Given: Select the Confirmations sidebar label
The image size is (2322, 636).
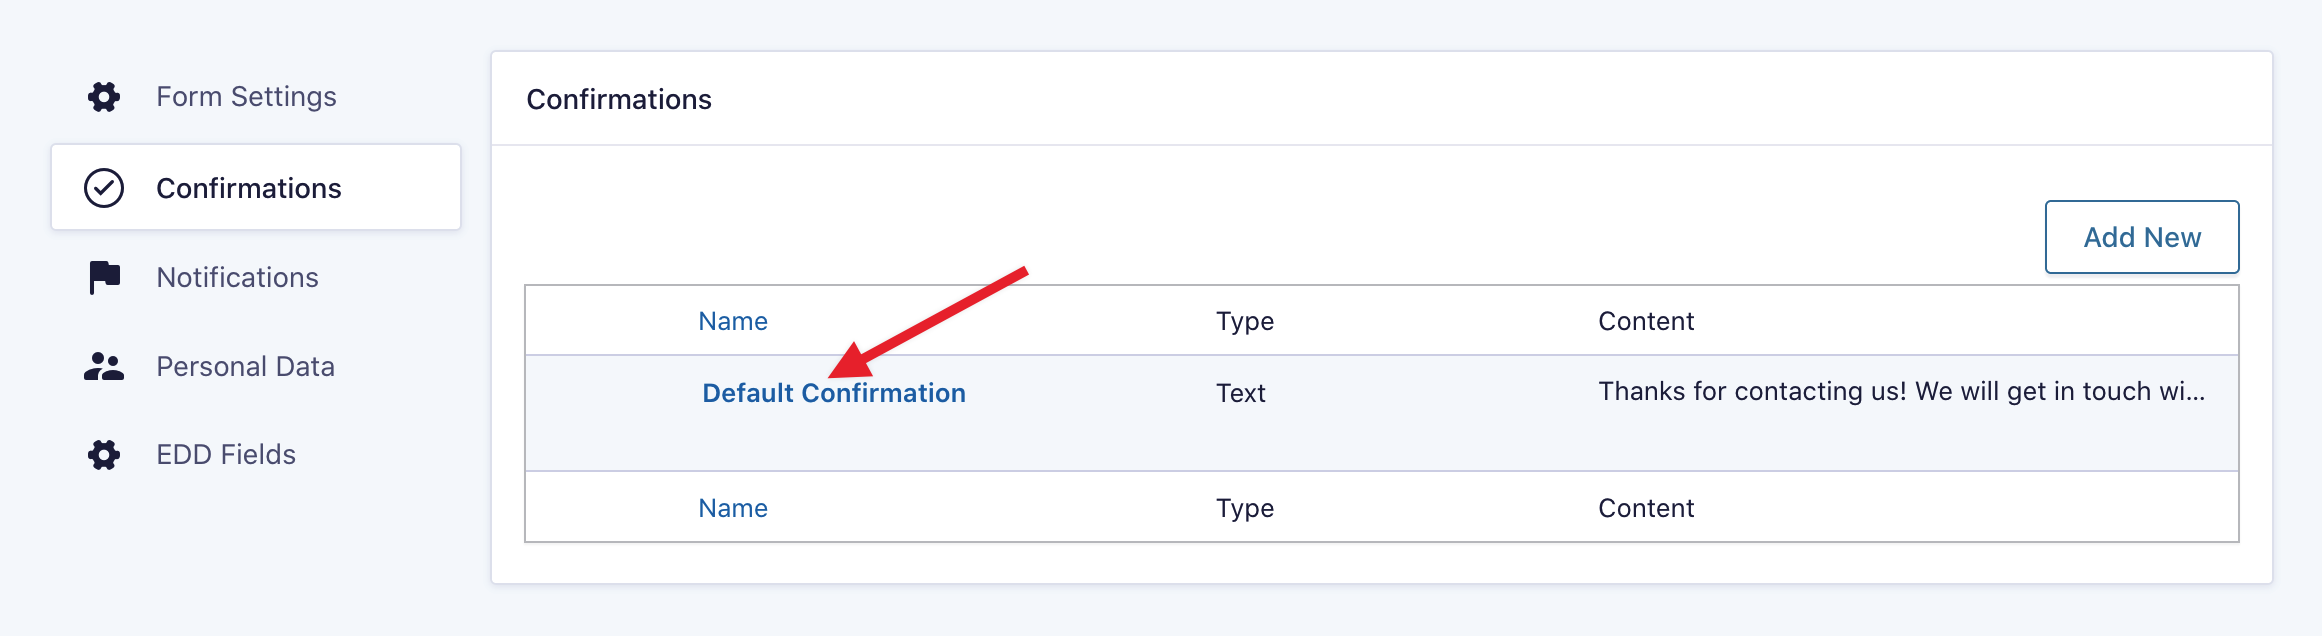Looking at the screenshot, I should point(249,188).
